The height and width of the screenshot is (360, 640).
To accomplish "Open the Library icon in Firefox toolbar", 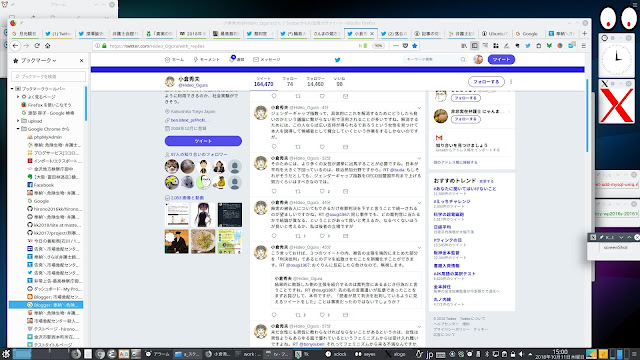I will click(x=464, y=46).
